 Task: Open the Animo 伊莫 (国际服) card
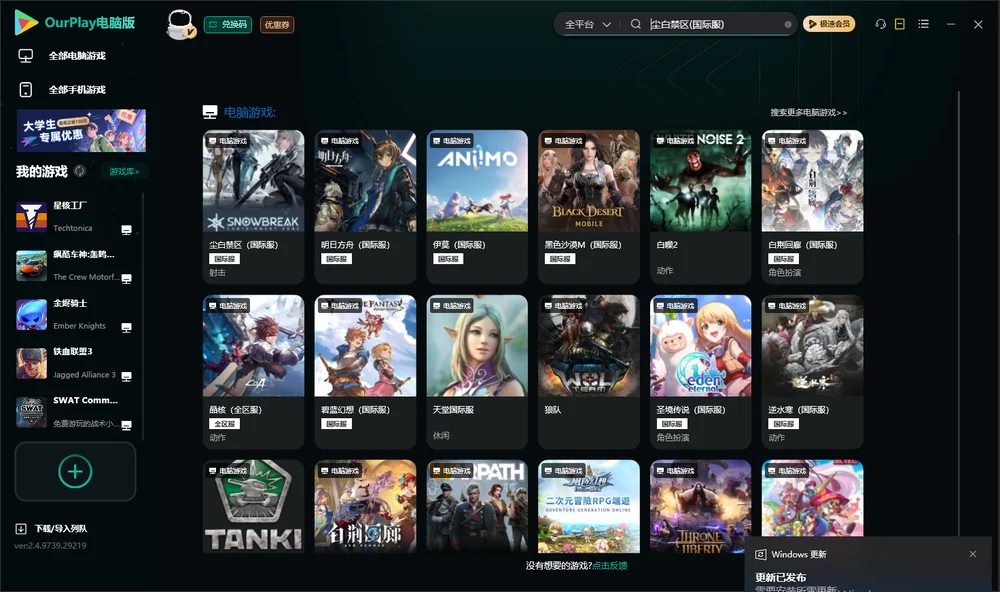pos(477,207)
